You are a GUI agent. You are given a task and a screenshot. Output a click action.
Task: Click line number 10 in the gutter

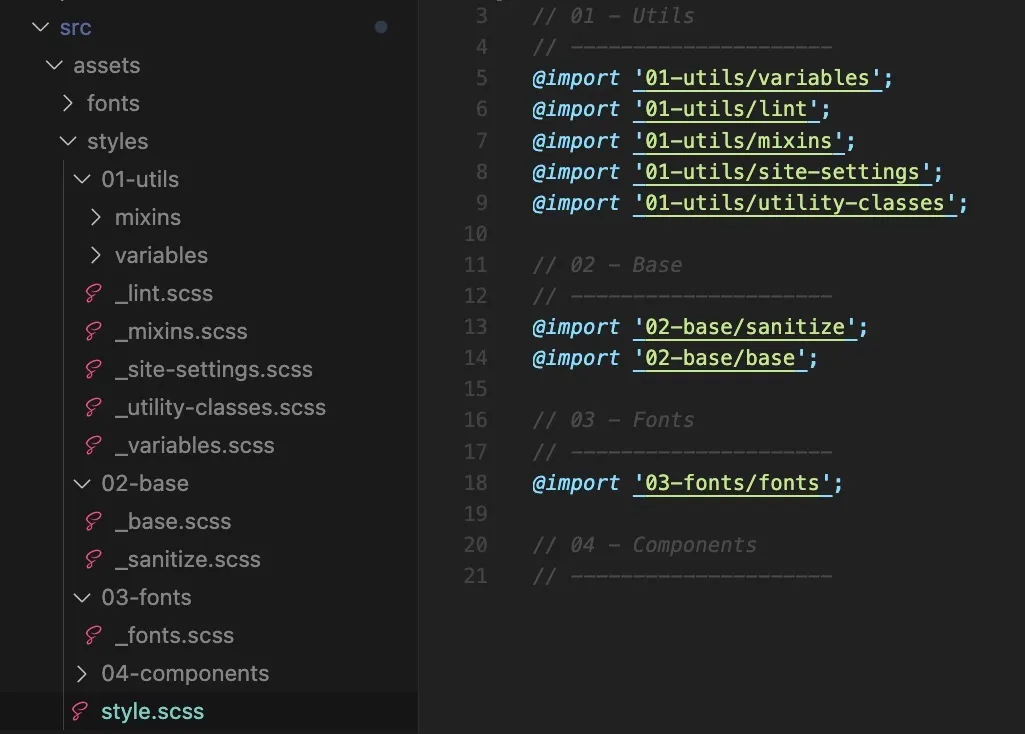tap(476, 234)
